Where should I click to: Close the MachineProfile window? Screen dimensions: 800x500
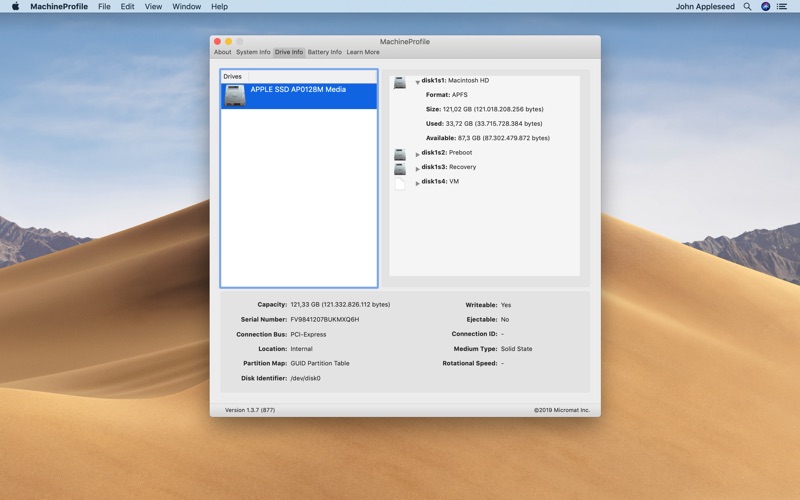(x=217, y=41)
